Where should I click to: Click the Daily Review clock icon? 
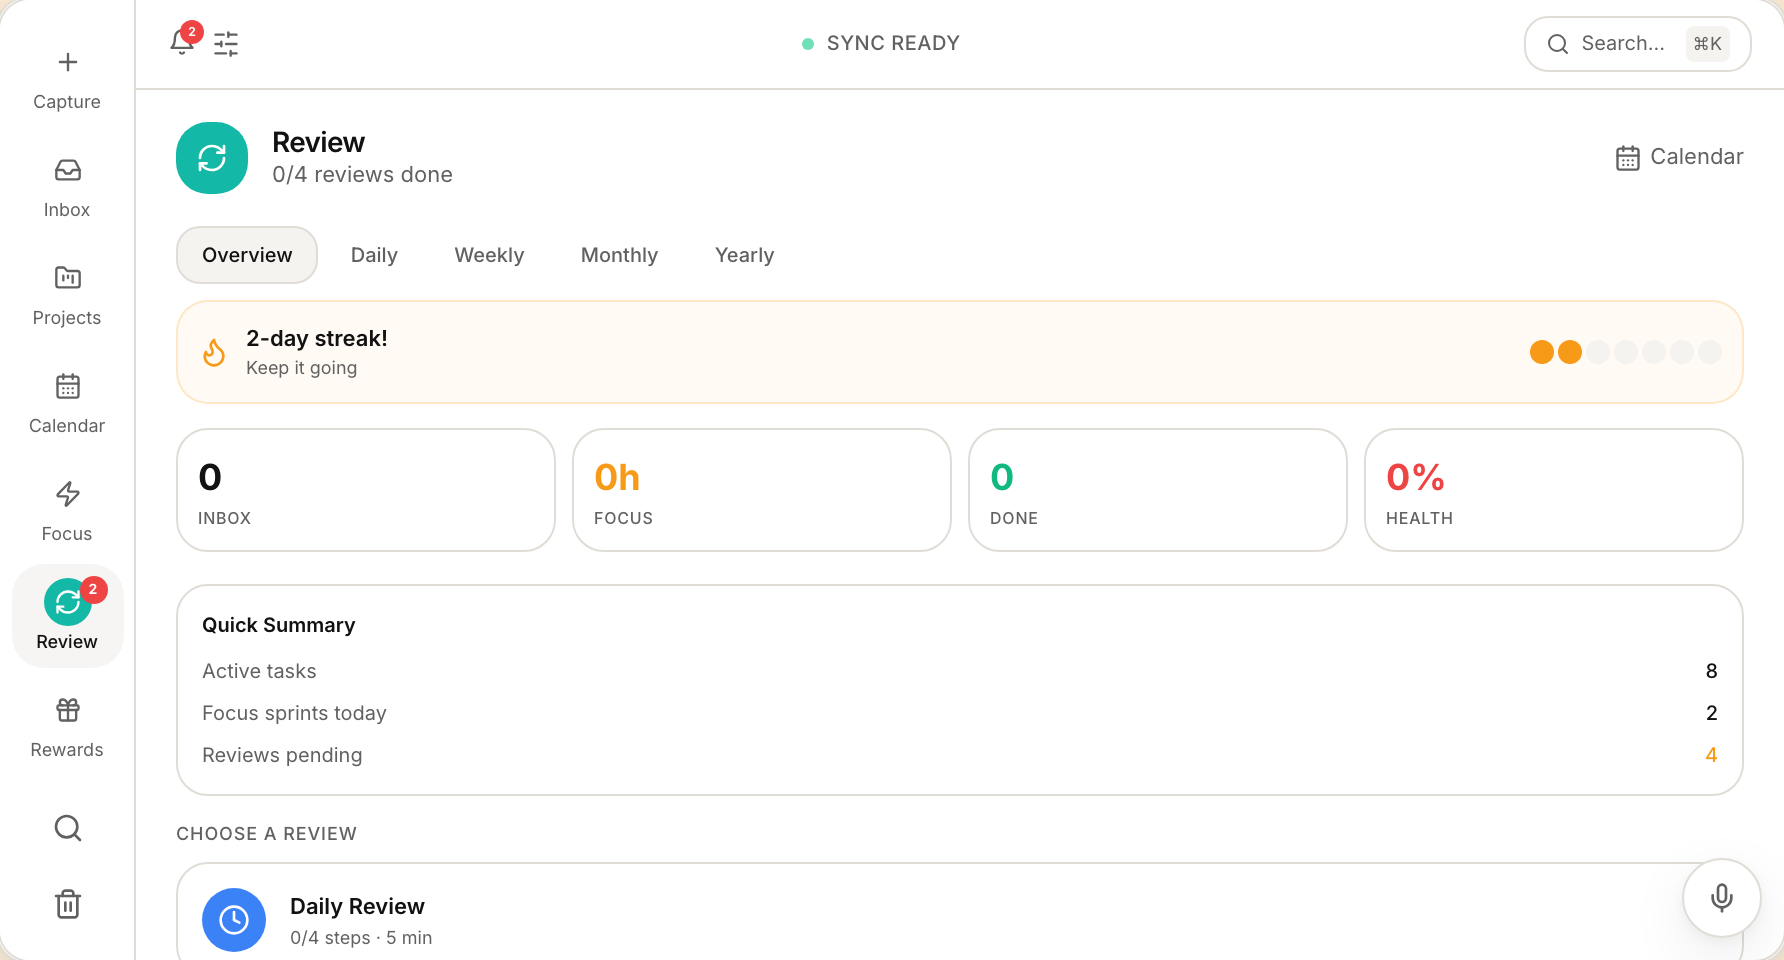(x=233, y=920)
